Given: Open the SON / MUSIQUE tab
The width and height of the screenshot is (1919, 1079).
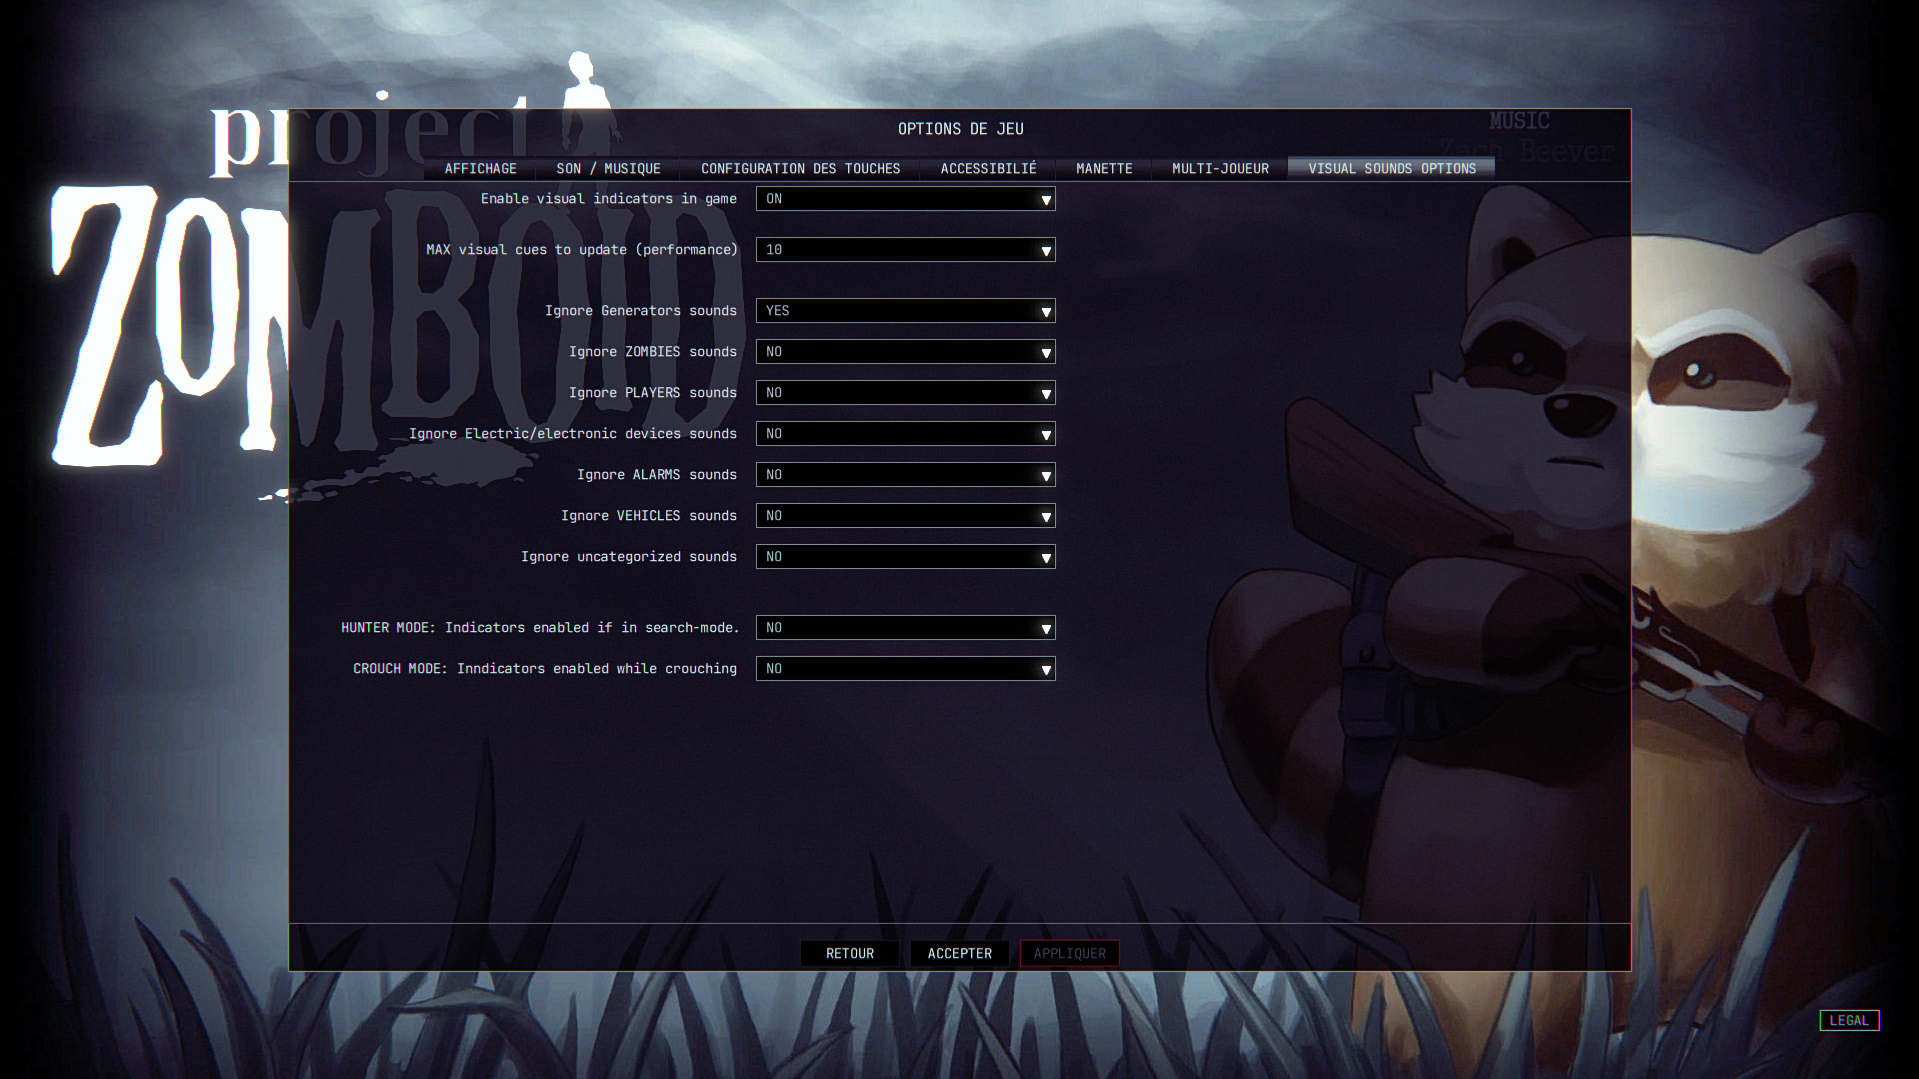Looking at the screenshot, I should pos(608,169).
